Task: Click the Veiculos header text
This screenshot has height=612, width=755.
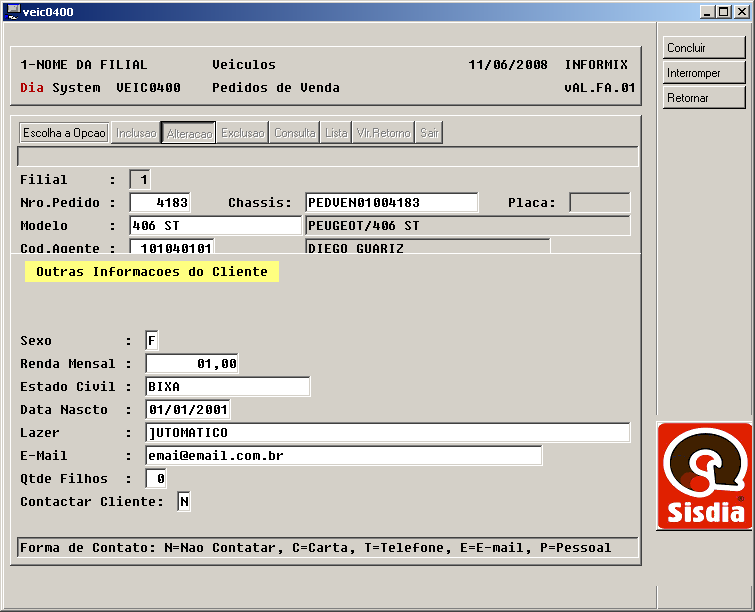Action: (x=244, y=65)
